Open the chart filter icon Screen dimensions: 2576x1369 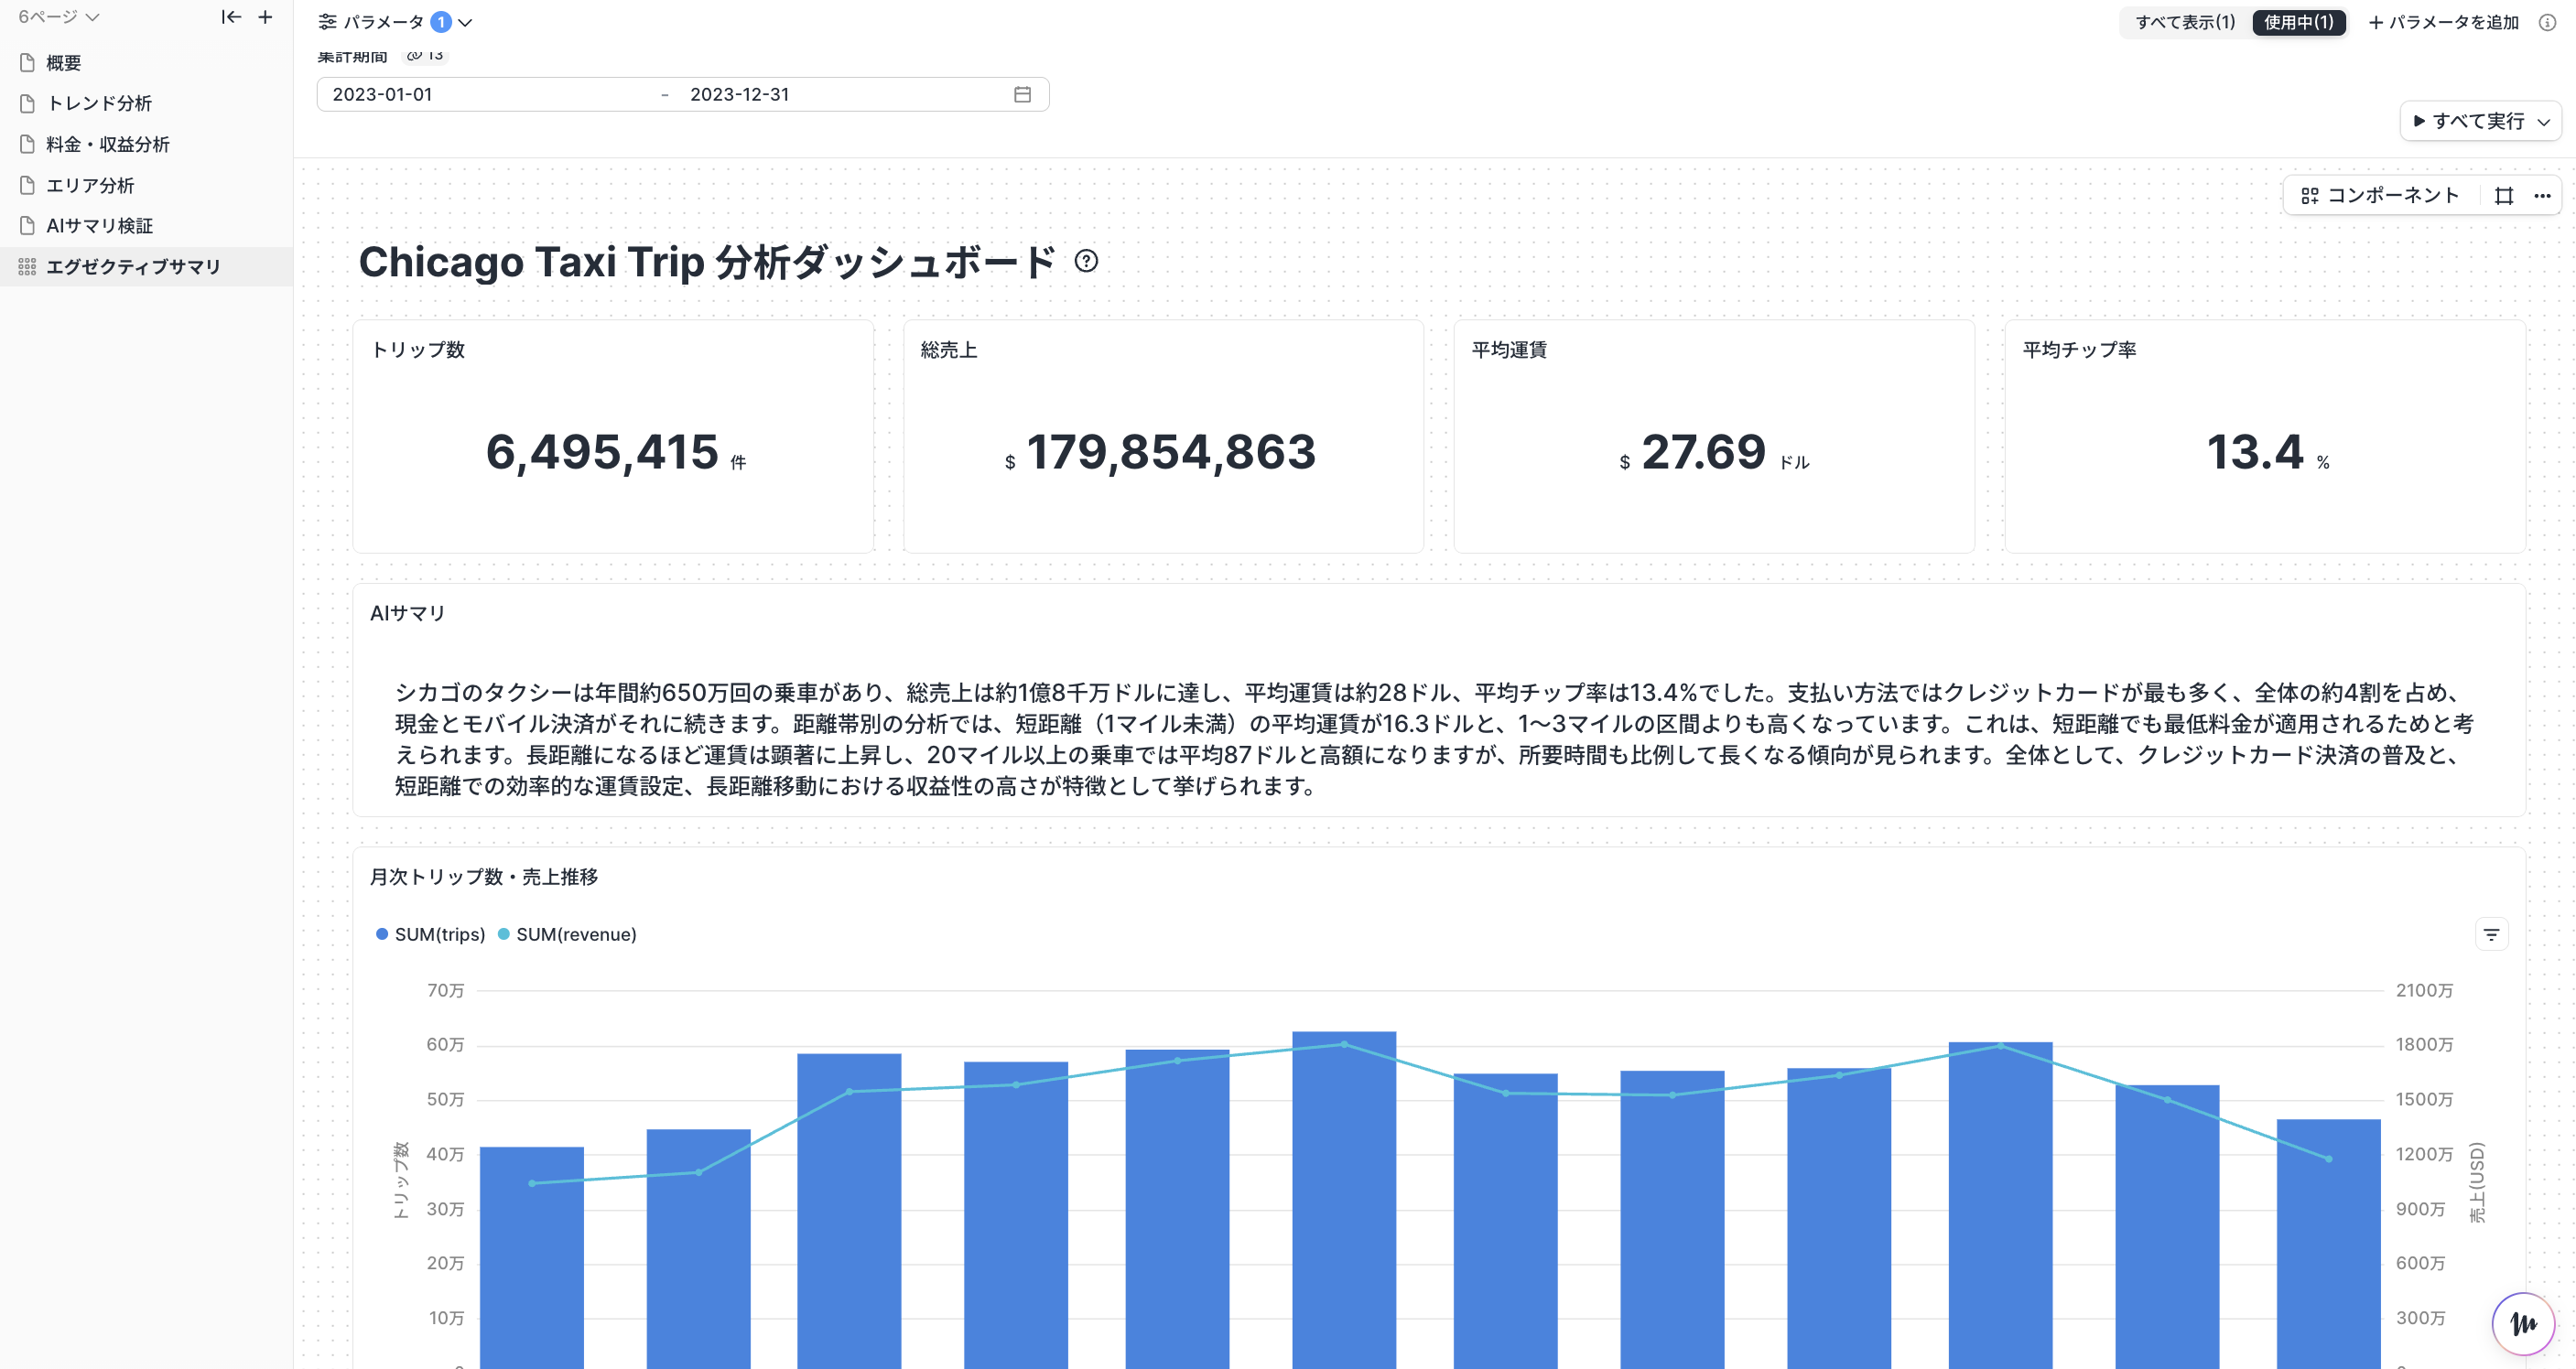pyautogui.click(x=2491, y=935)
